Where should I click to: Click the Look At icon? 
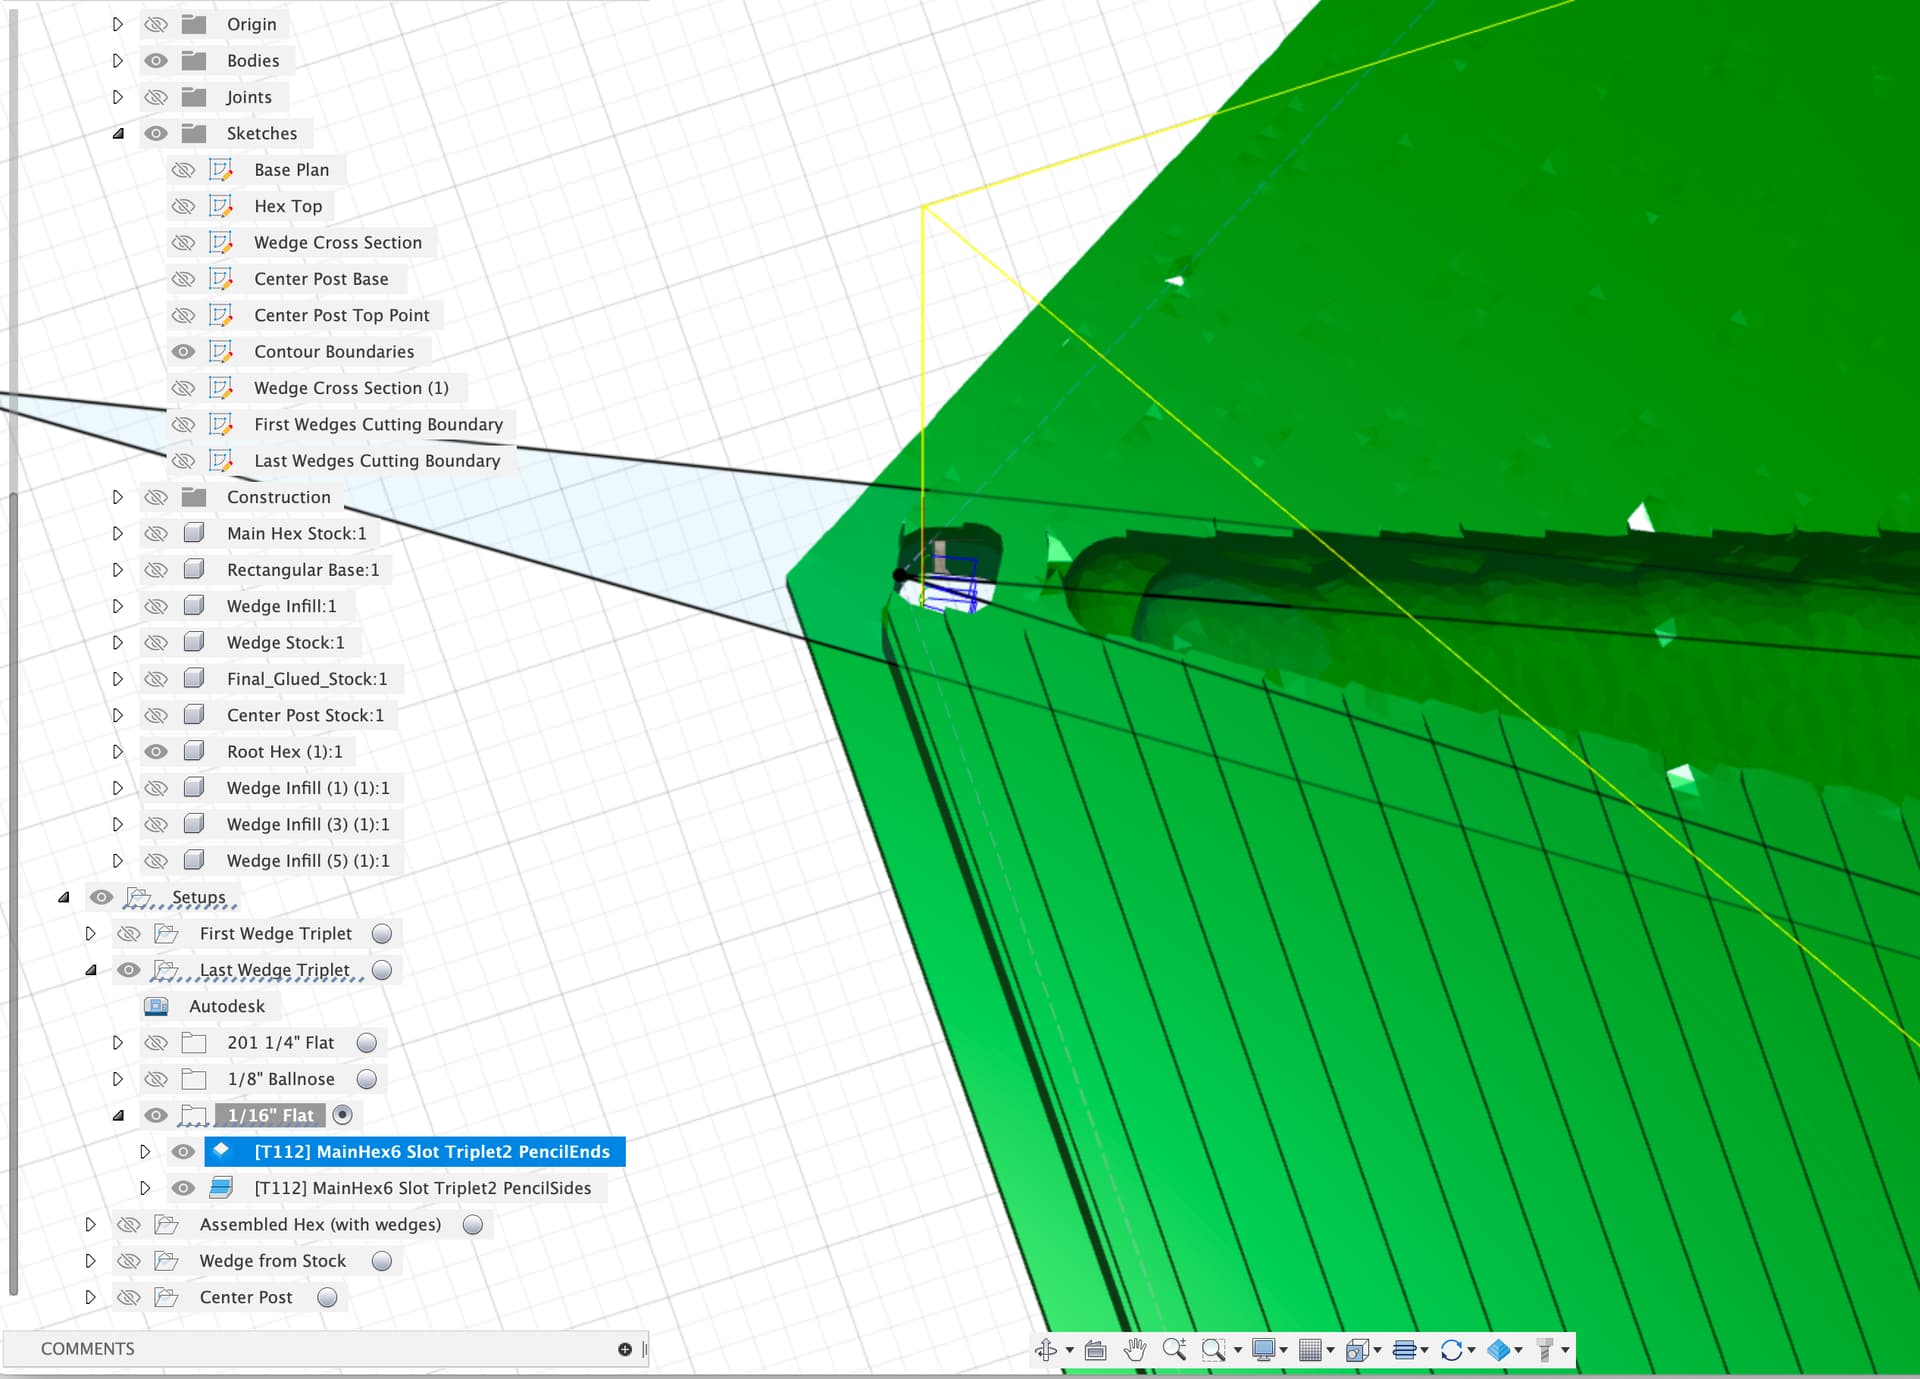coord(1096,1350)
